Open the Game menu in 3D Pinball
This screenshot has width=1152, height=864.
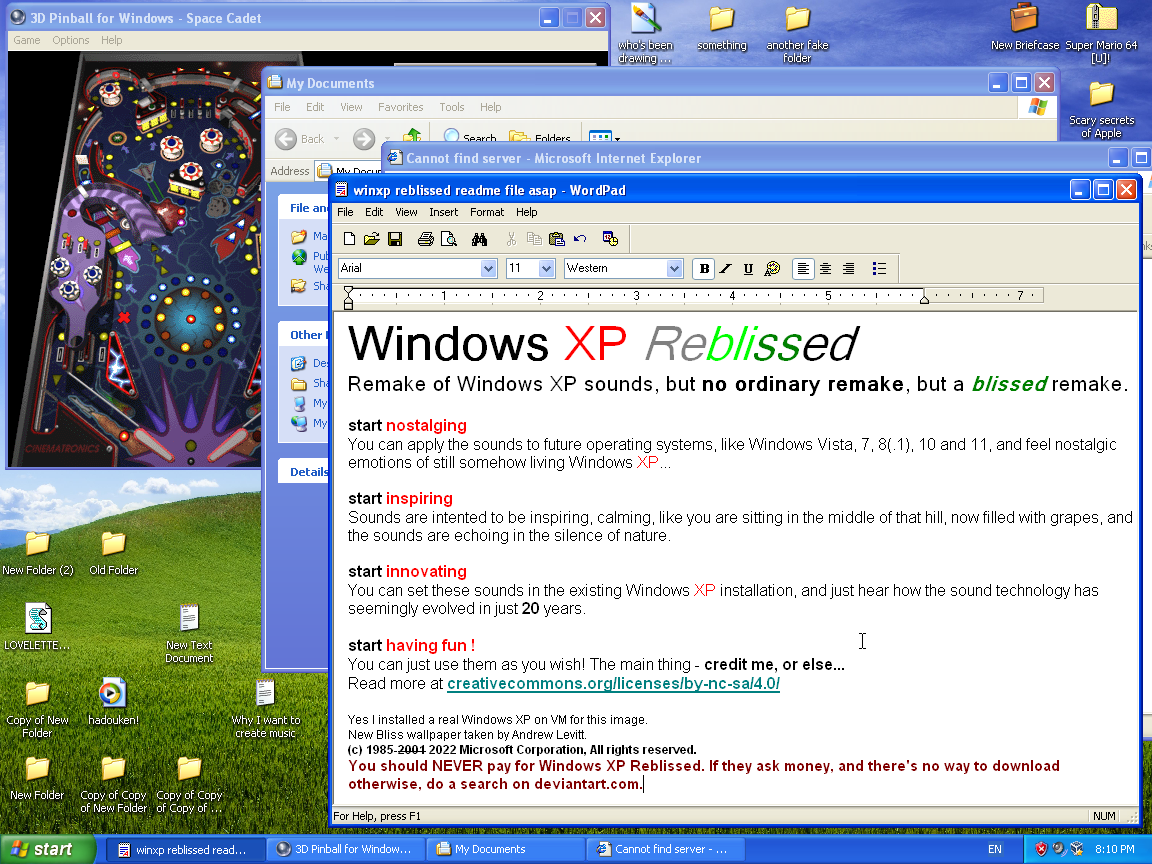(x=26, y=40)
